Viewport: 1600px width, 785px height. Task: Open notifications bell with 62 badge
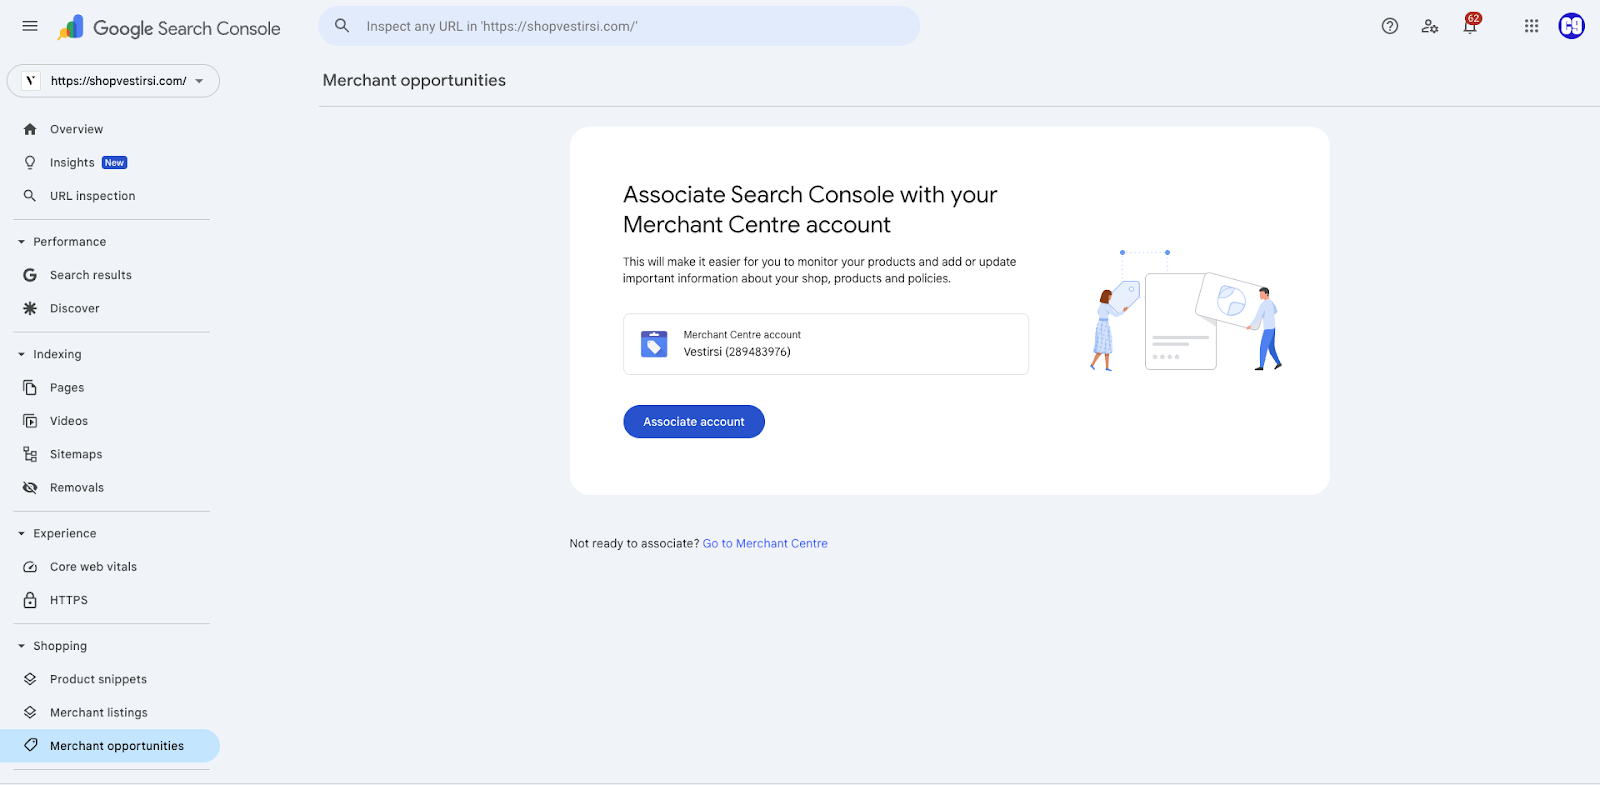(x=1469, y=26)
